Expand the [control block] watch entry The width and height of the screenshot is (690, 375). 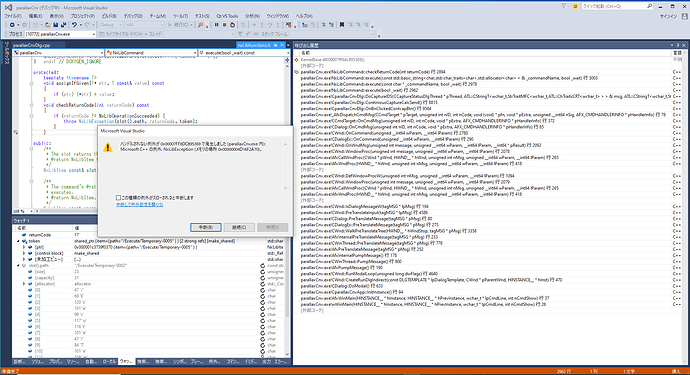24,253
